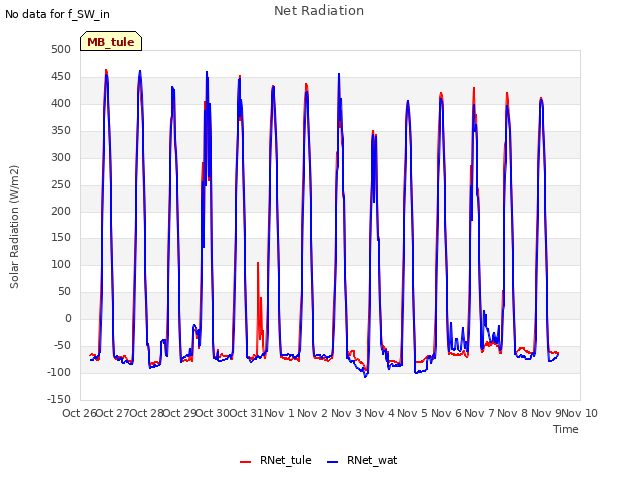The width and height of the screenshot is (640, 480).
Task: Click the -100 y-axis tick label
Action: coord(59,372)
